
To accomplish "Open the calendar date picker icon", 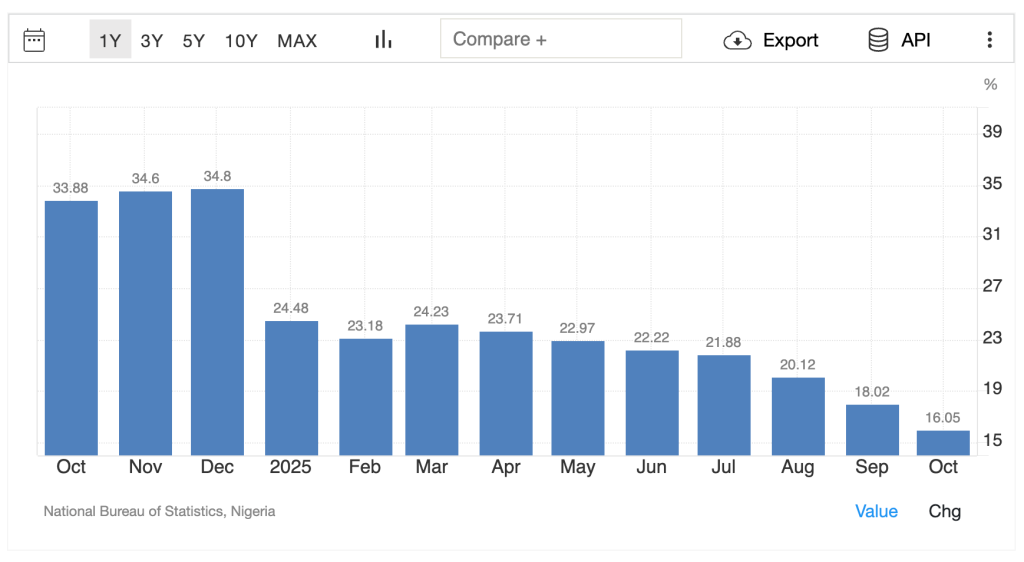I will 34,40.
